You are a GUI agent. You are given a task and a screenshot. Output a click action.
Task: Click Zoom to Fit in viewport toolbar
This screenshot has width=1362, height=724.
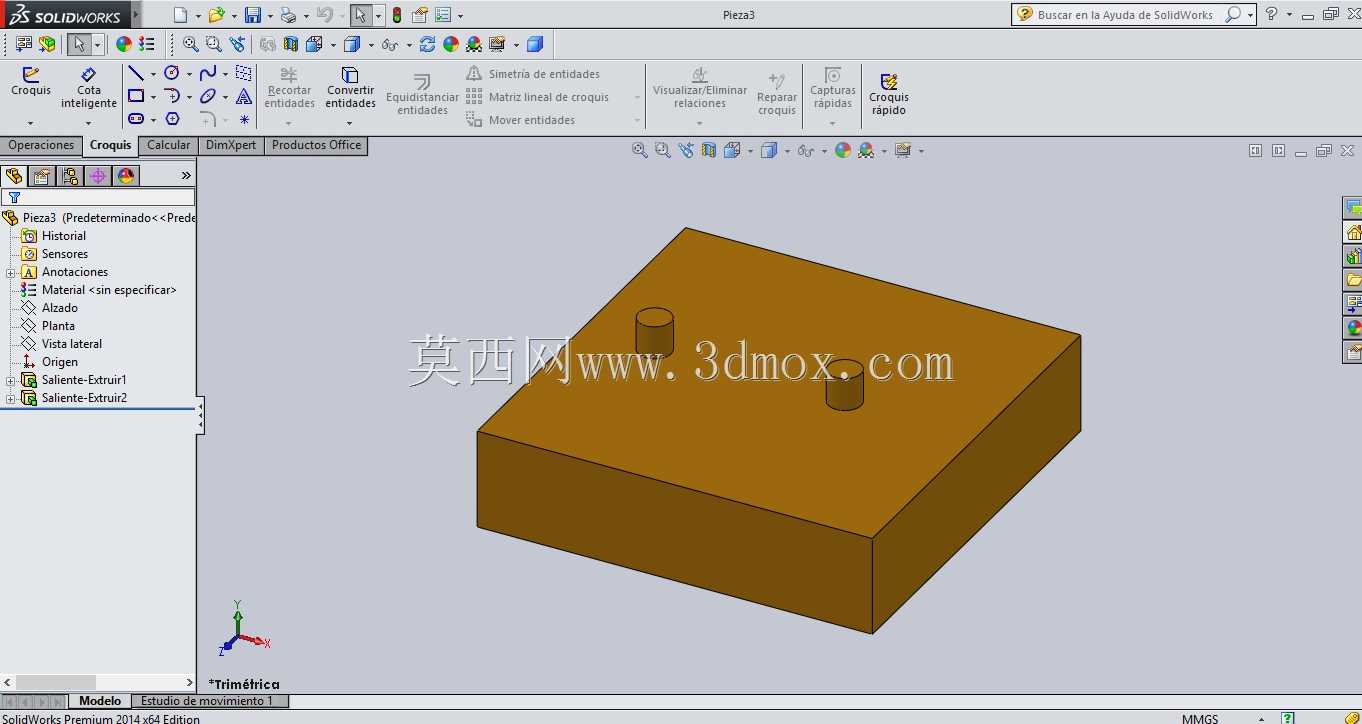640,150
